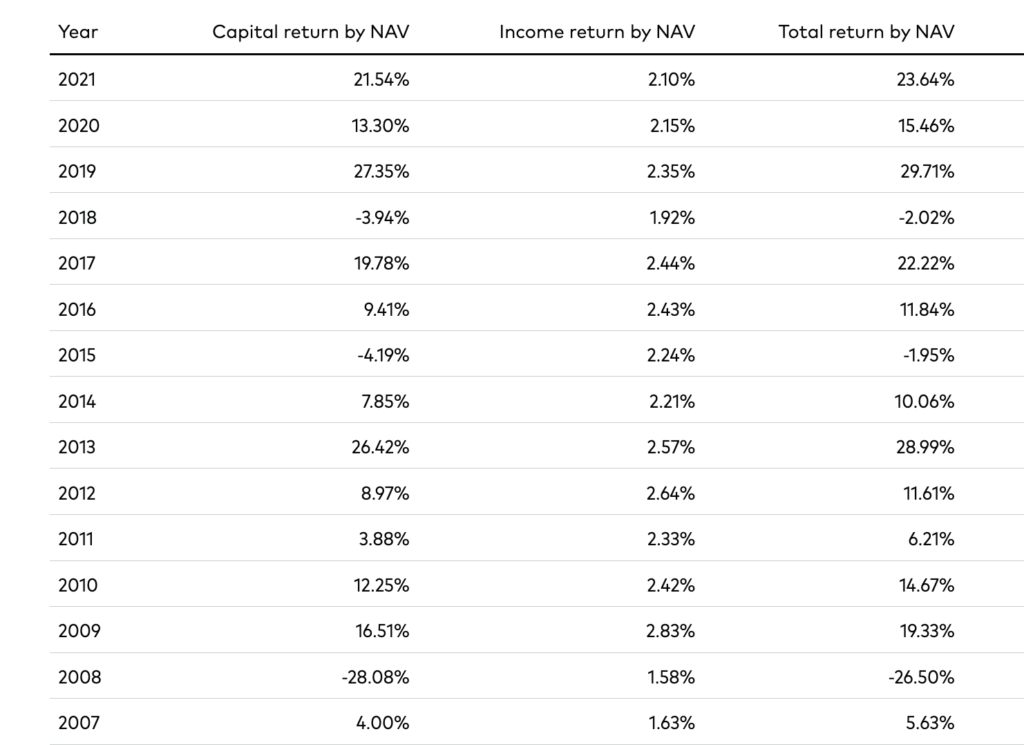Click the 2010 year cell

[77, 585]
